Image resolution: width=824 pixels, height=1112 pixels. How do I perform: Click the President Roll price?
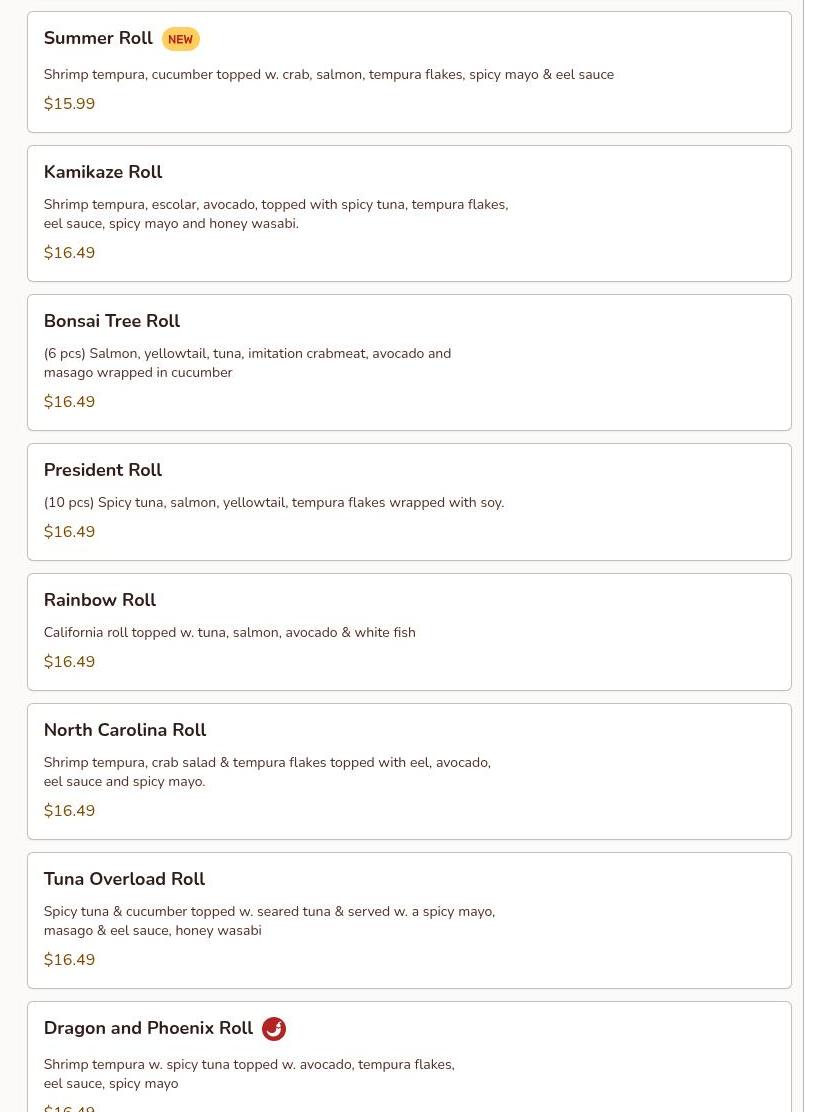(70, 532)
